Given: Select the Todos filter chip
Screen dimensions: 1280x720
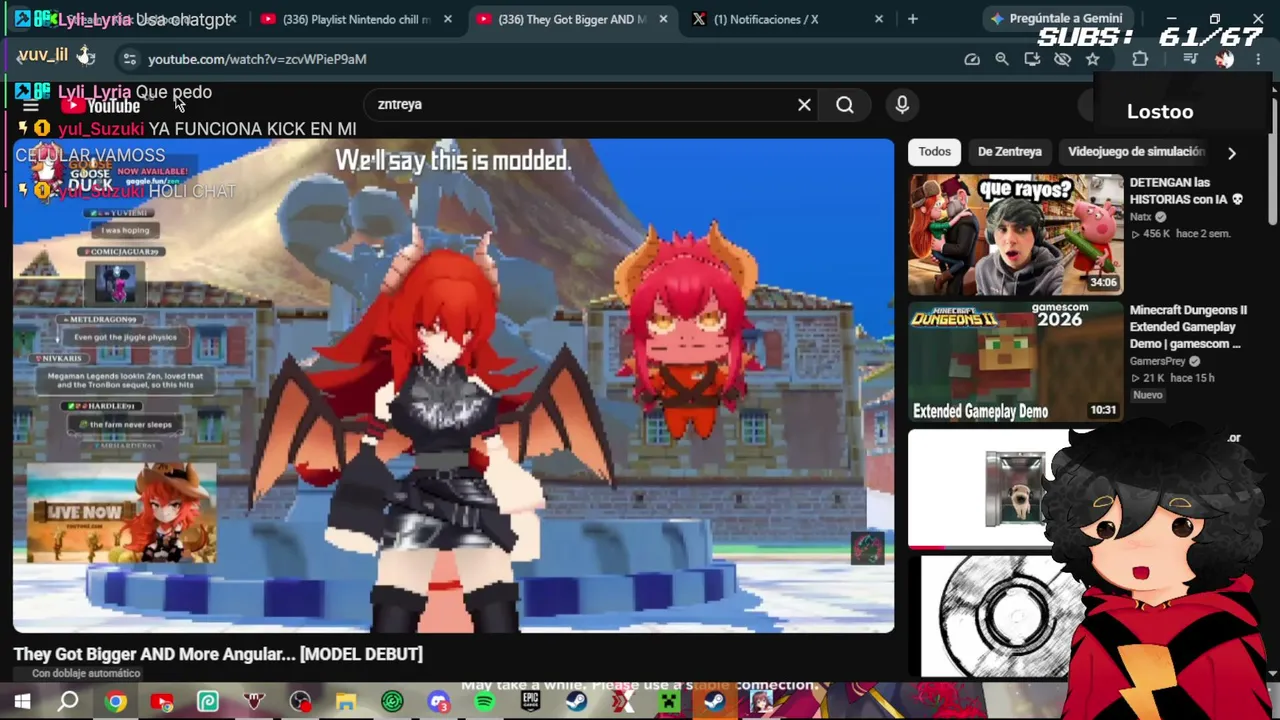Looking at the screenshot, I should tap(934, 152).
